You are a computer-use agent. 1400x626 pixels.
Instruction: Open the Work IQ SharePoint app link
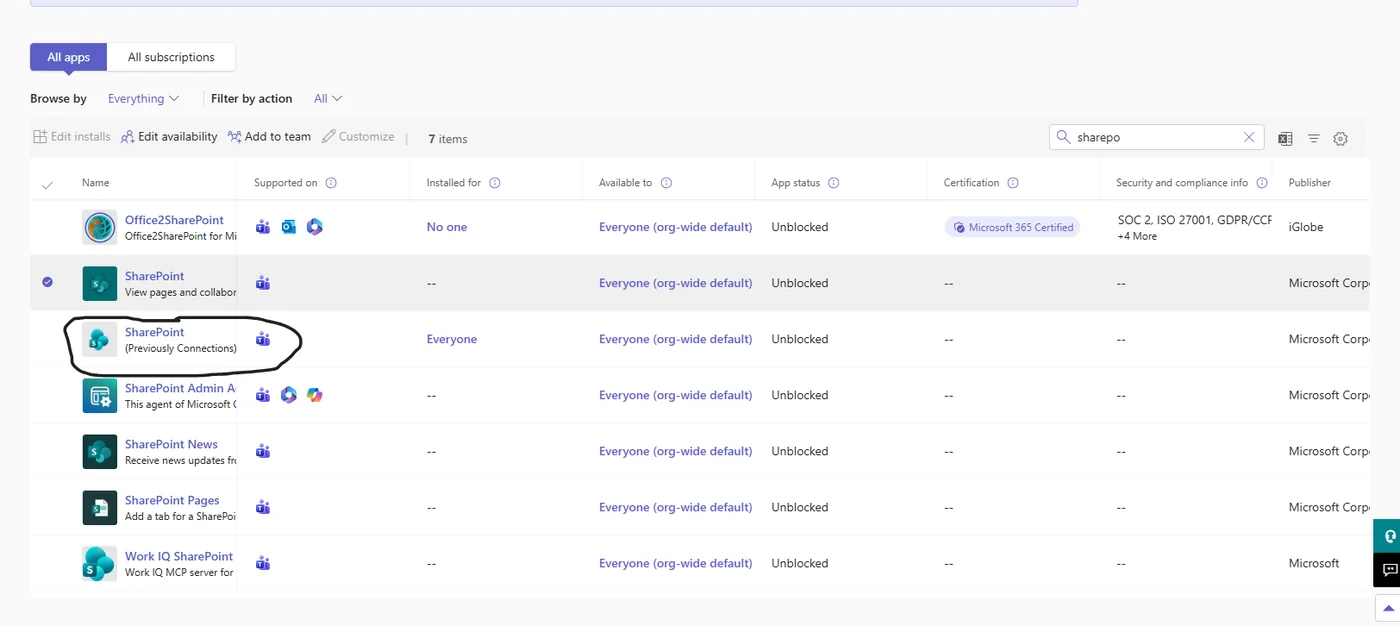coord(179,556)
